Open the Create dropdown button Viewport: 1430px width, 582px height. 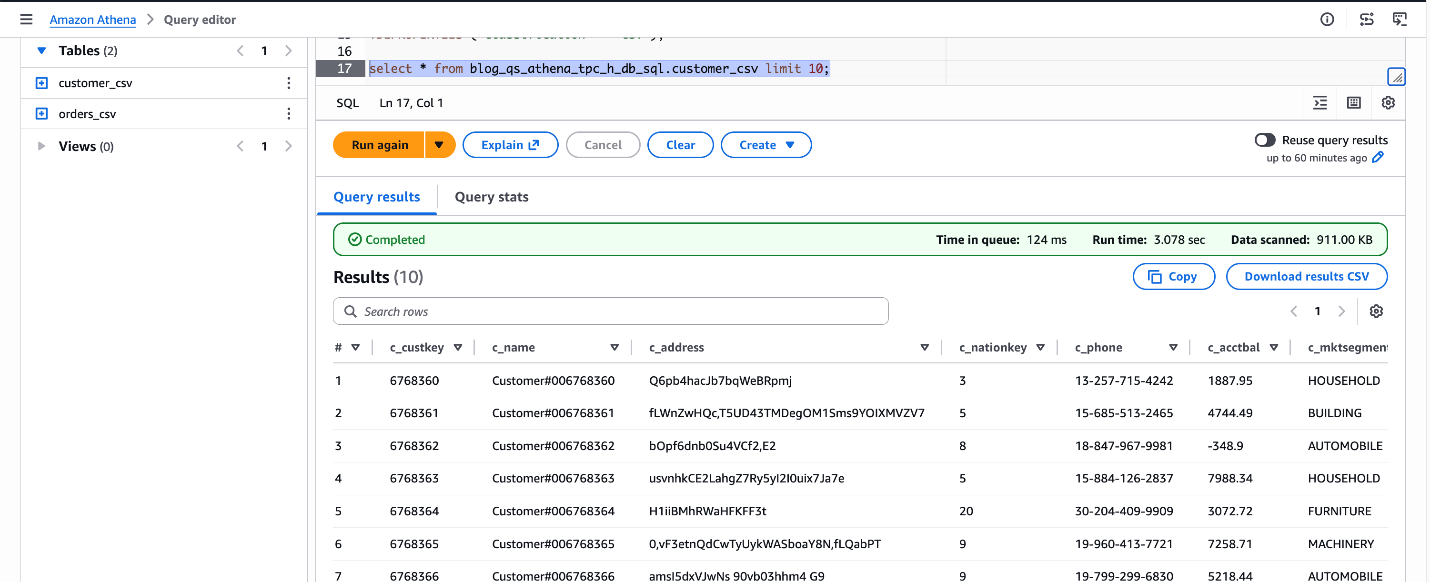(x=766, y=145)
